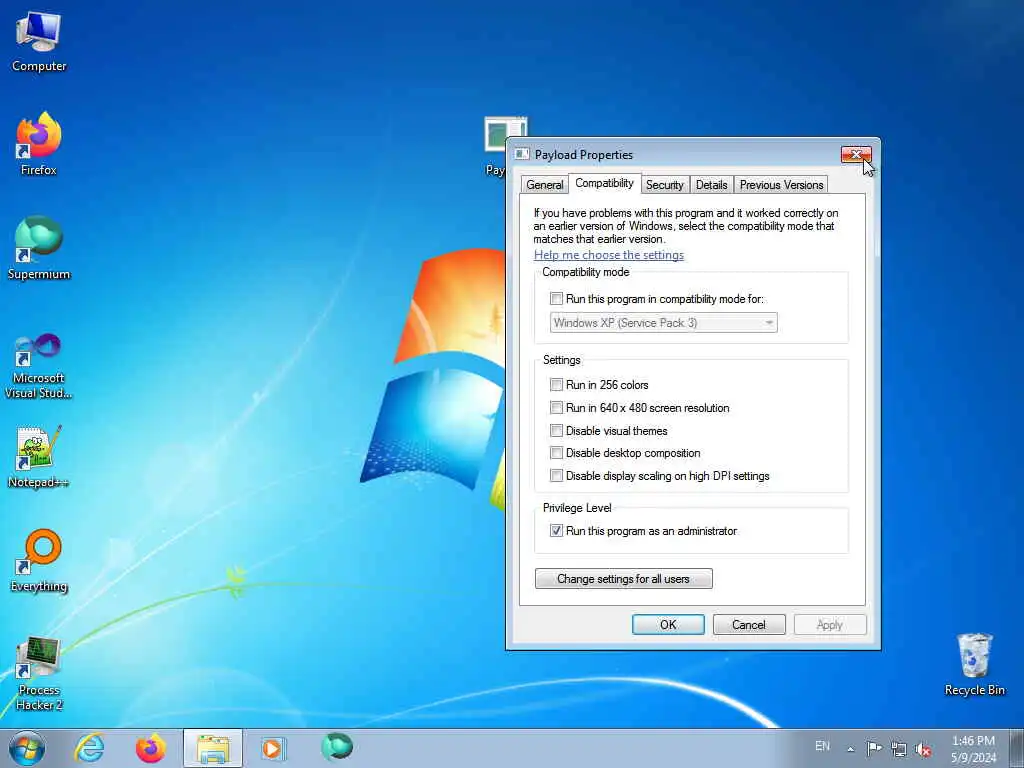Viewport: 1024px width, 768px height.
Task: Click the muted volume tray icon
Action: (x=923, y=749)
